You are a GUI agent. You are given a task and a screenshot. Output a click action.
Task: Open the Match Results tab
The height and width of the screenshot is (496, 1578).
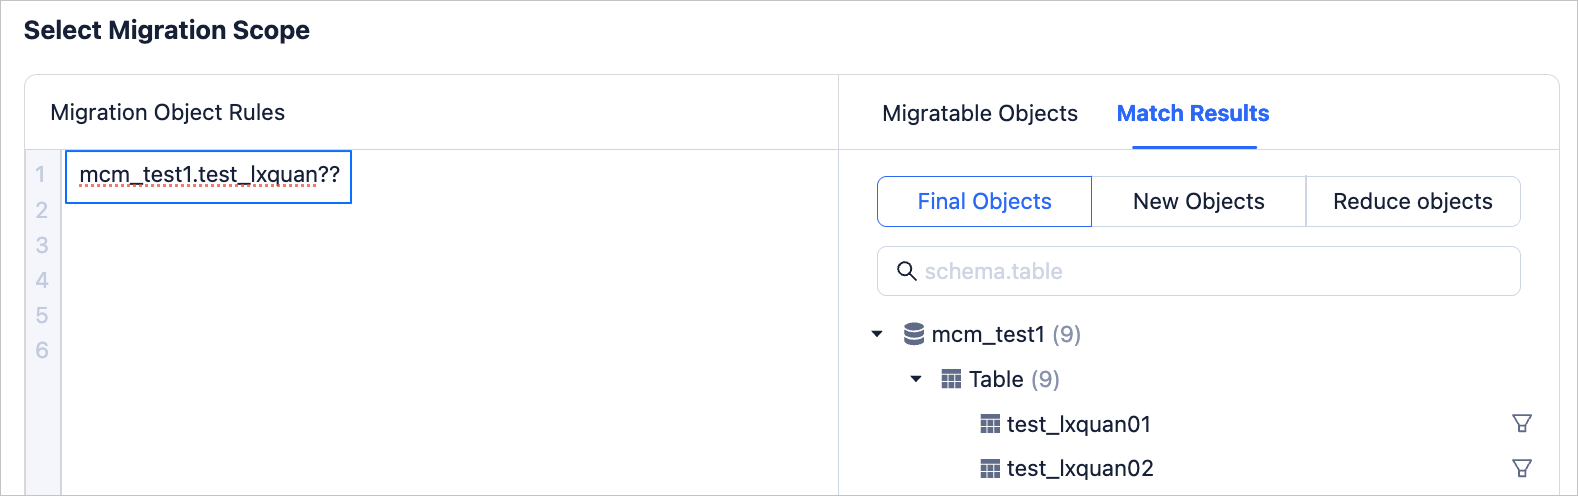(x=1192, y=113)
